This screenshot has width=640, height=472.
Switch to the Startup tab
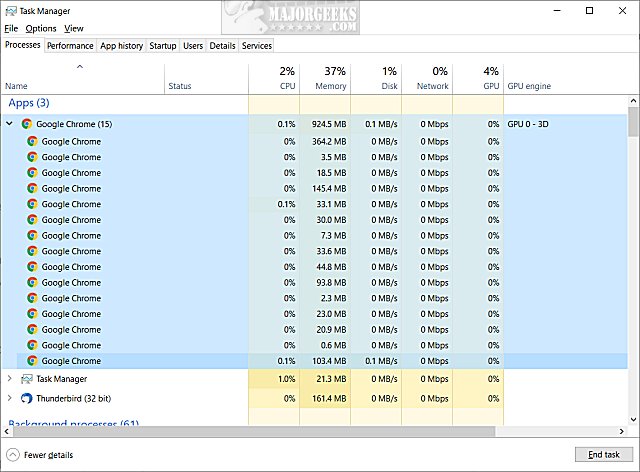point(163,46)
